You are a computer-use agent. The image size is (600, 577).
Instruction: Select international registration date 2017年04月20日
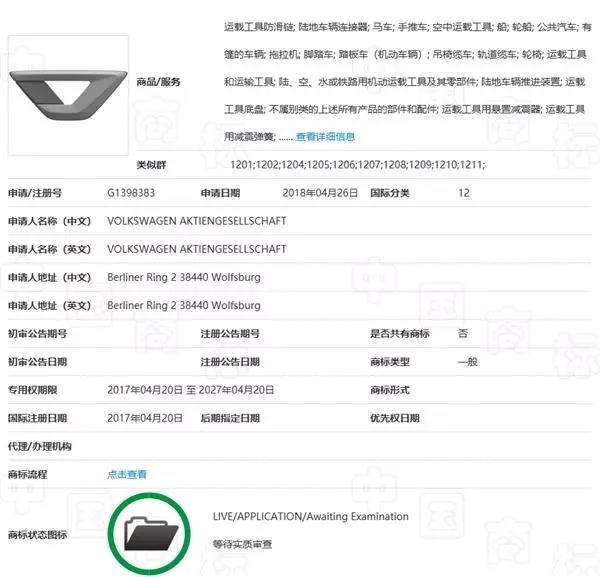pos(145,418)
